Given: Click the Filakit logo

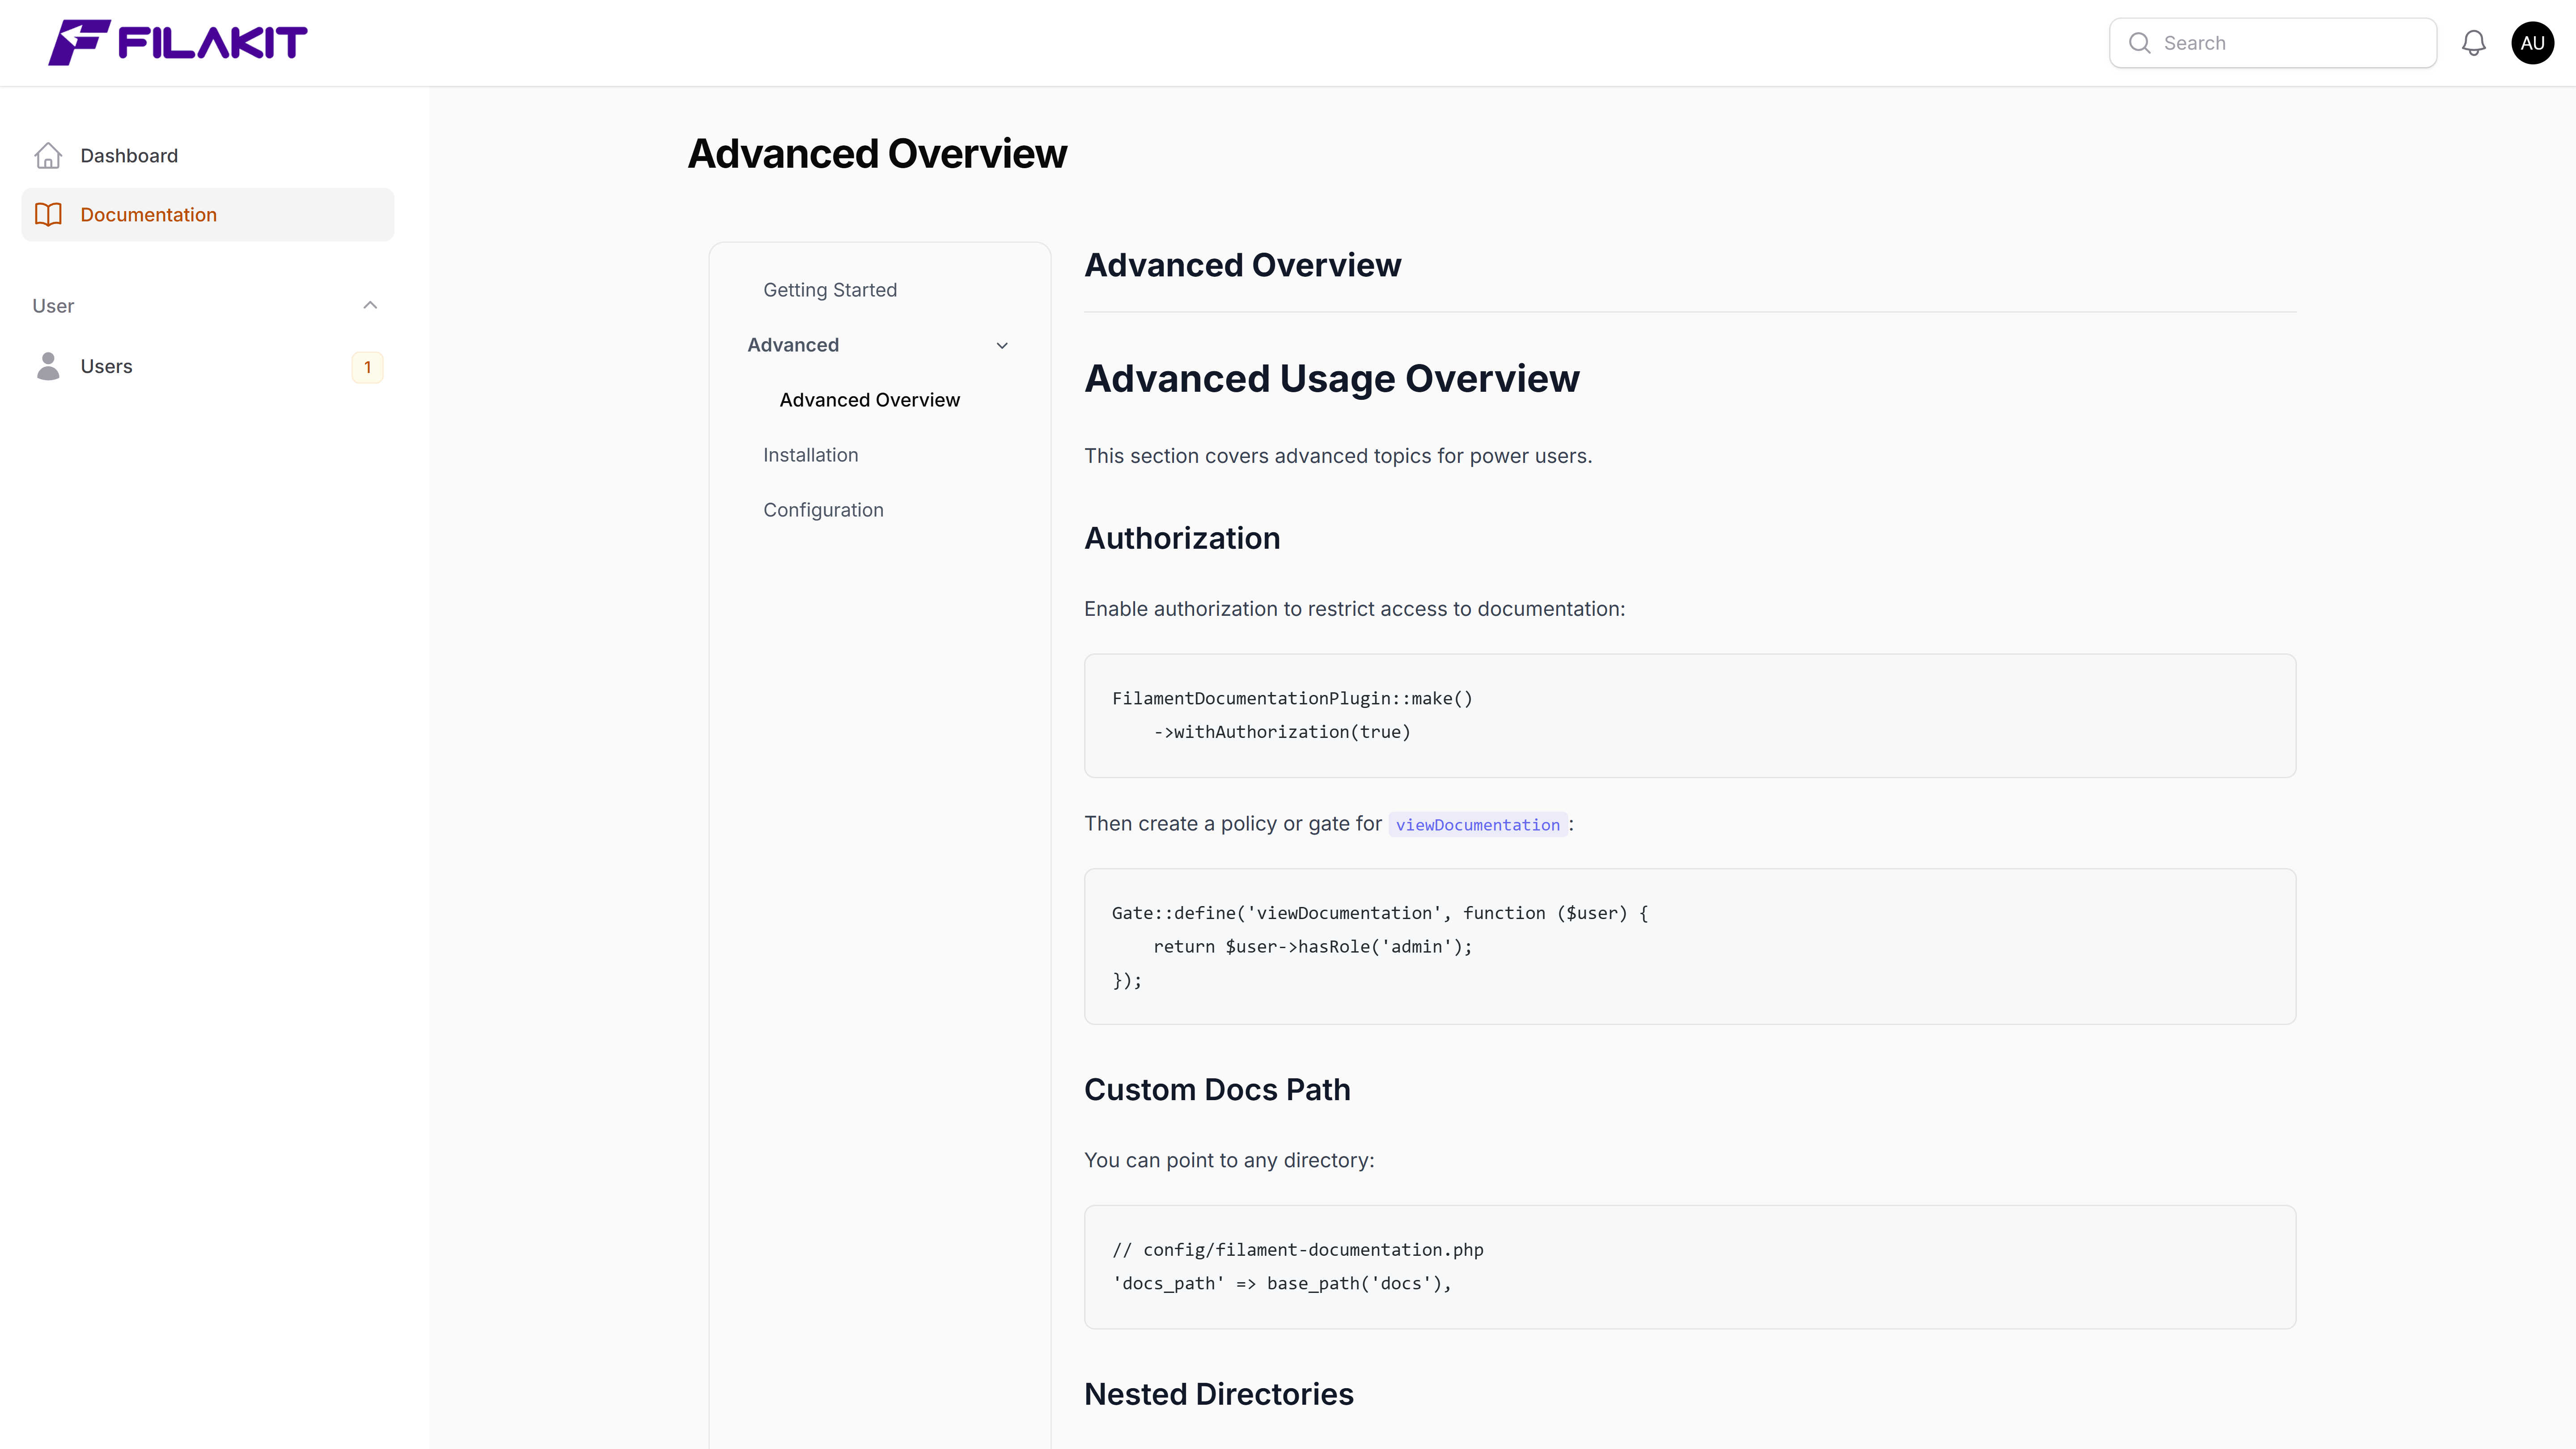Looking at the screenshot, I should (x=178, y=42).
